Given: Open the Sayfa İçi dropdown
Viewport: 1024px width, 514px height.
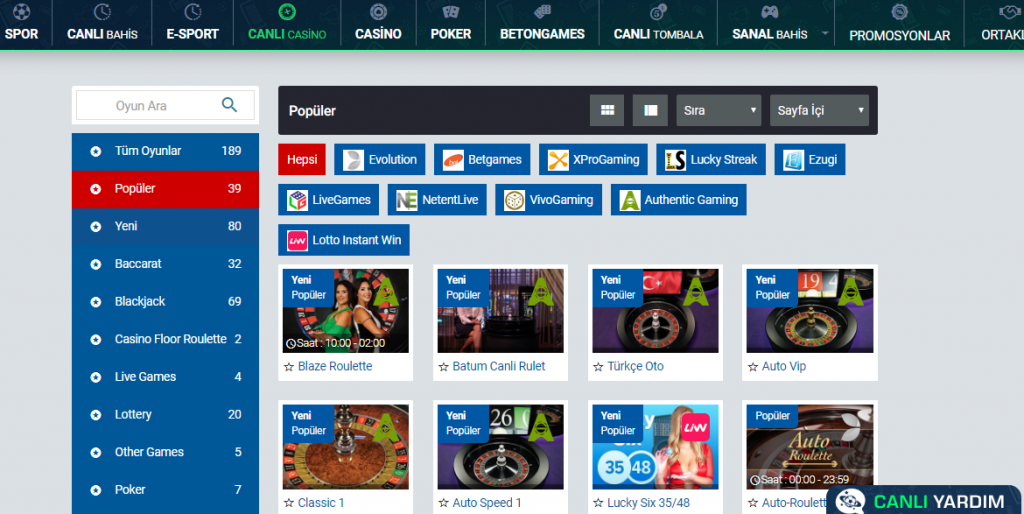Looking at the screenshot, I should [x=818, y=110].
